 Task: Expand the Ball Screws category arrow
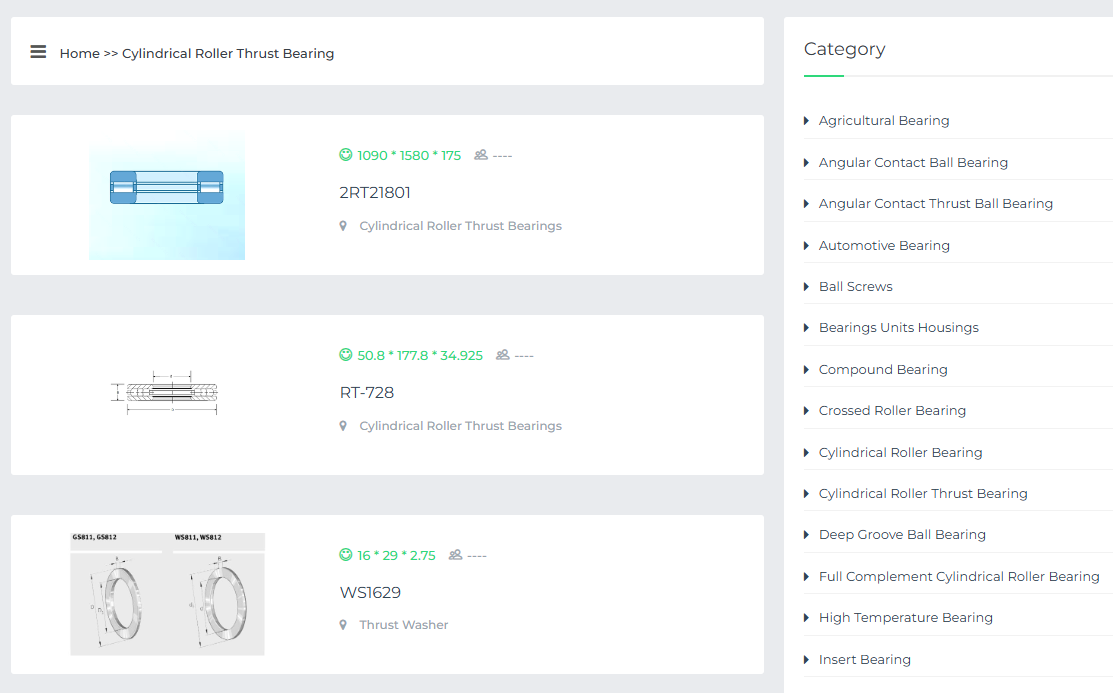[807, 287]
